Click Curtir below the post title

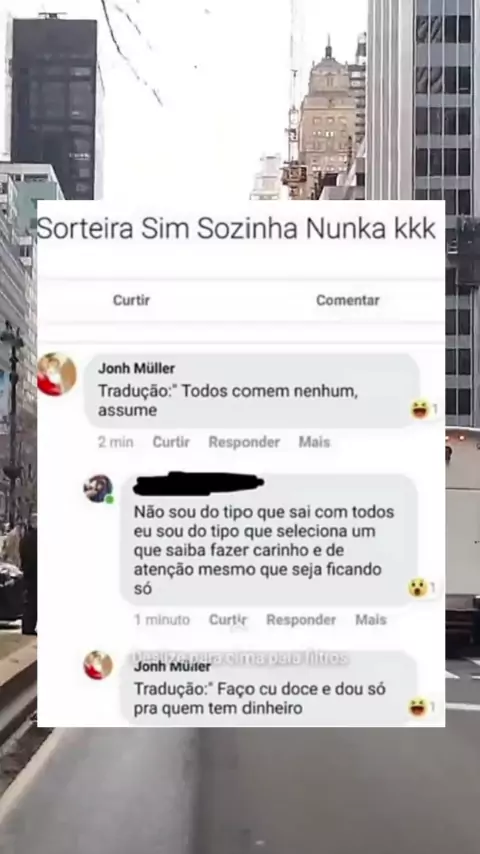131,300
